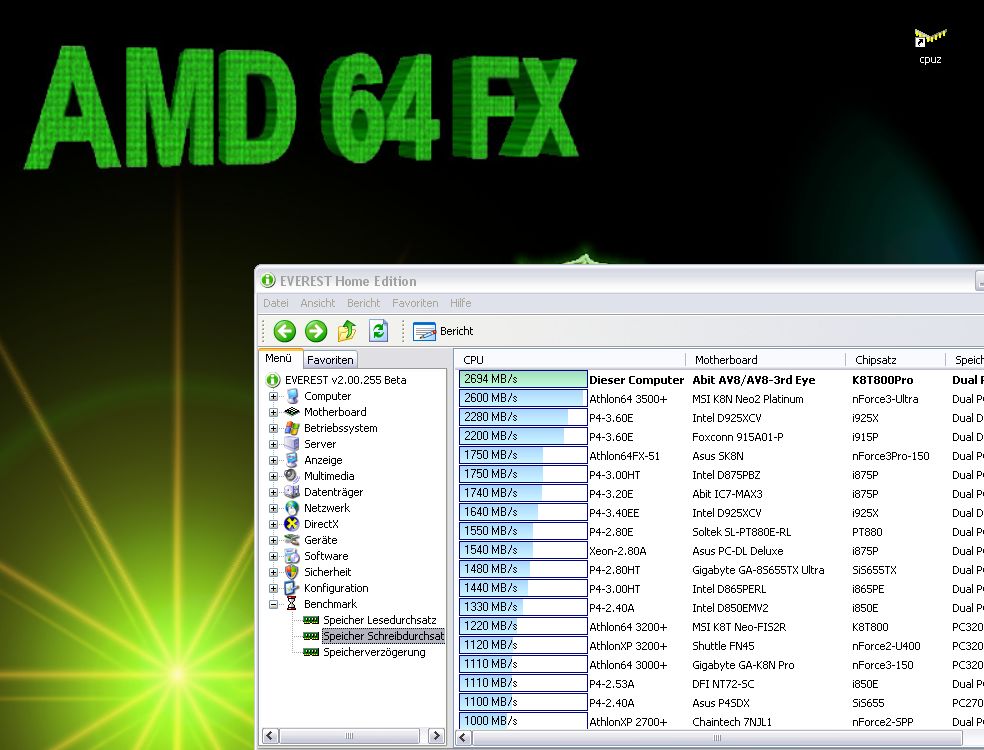Select Speicher Schreibdurchsatz benchmark item
The height and width of the screenshot is (750, 984).
tap(383, 636)
